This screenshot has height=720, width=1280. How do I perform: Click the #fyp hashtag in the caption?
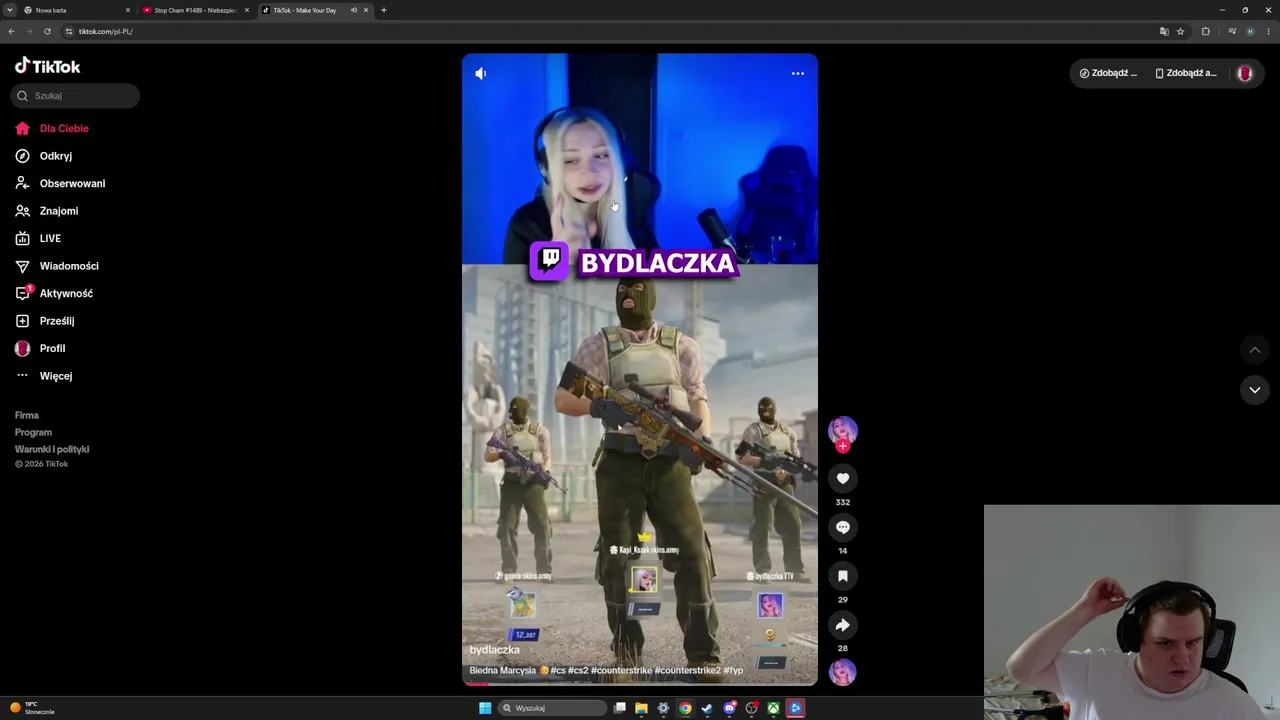733,670
